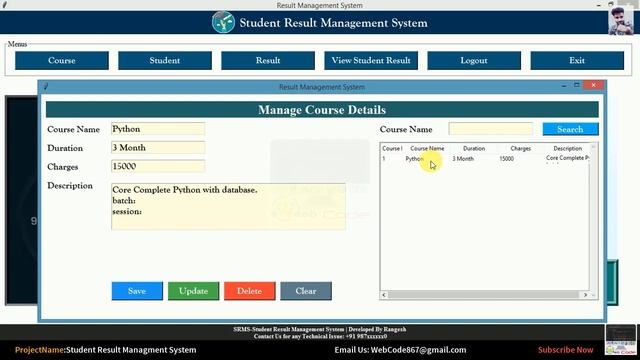Click the Charges column header

521,149
